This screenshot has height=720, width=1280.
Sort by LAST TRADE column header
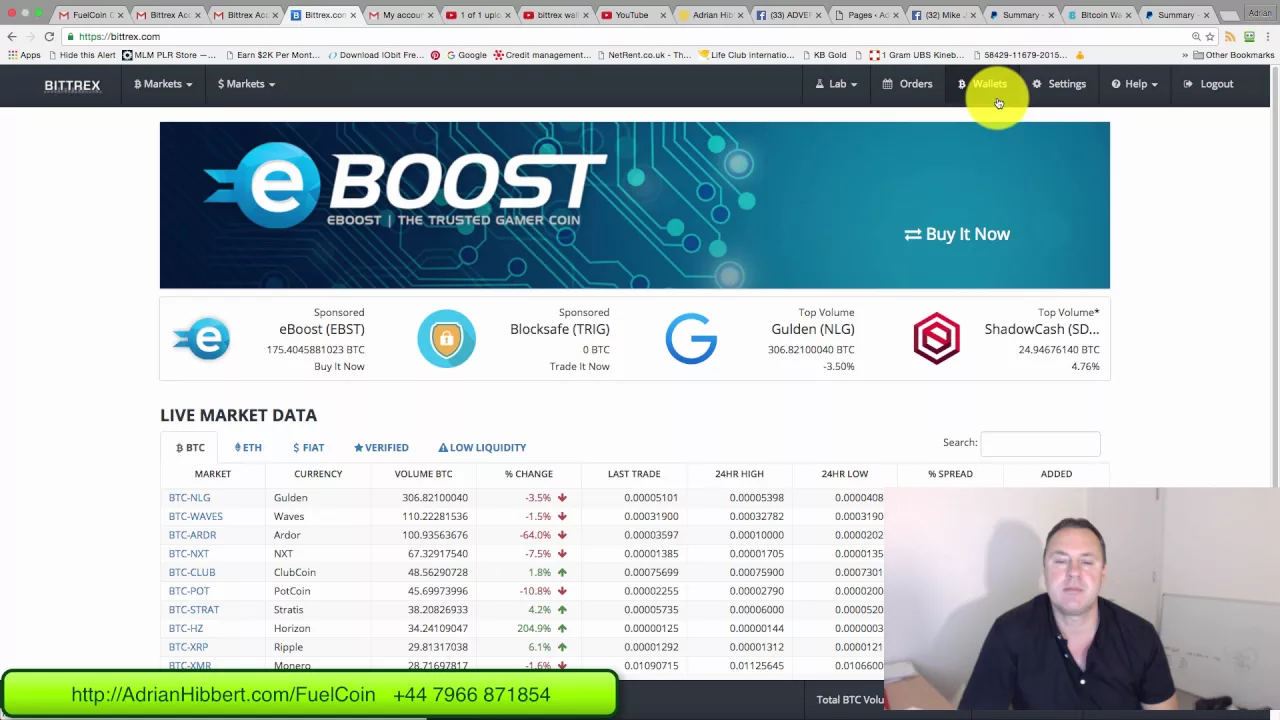(634, 474)
